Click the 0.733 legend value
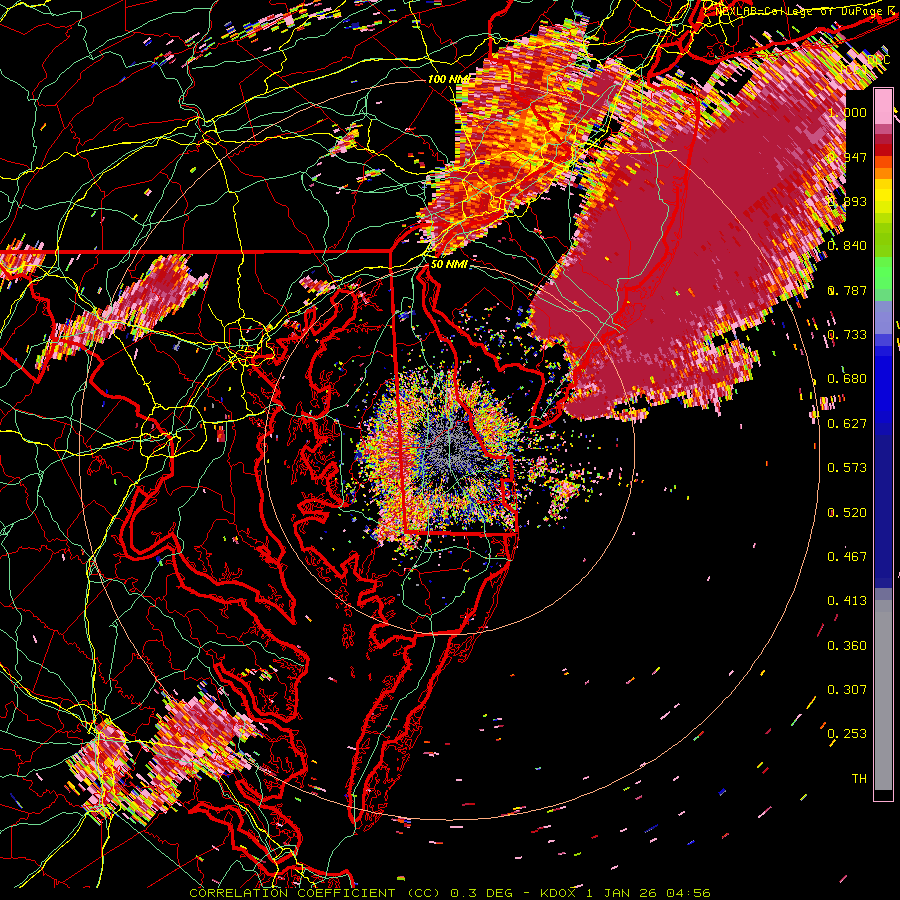Viewport: 900px width, 900px height. pyautogui.click(x=848, y=335)
